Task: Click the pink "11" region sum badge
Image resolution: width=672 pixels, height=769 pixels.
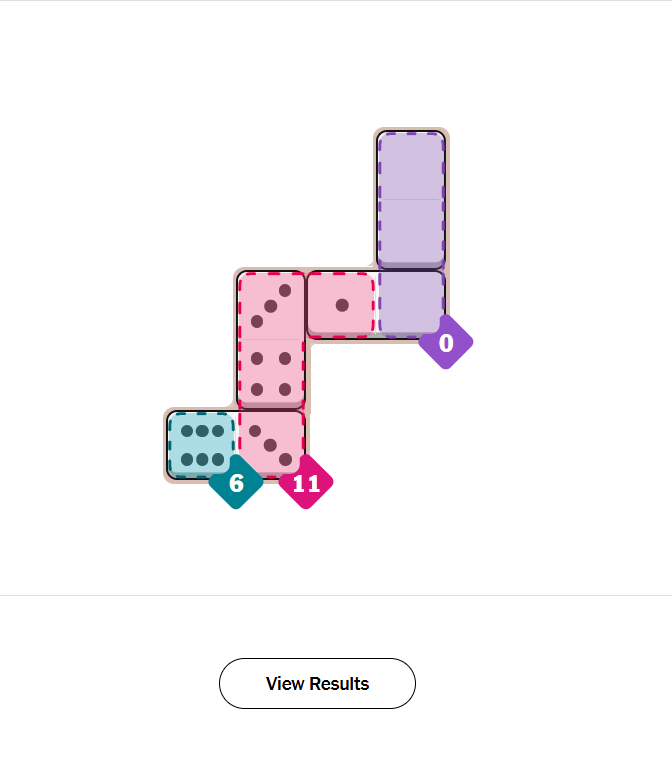Action: tap(306, 483)
